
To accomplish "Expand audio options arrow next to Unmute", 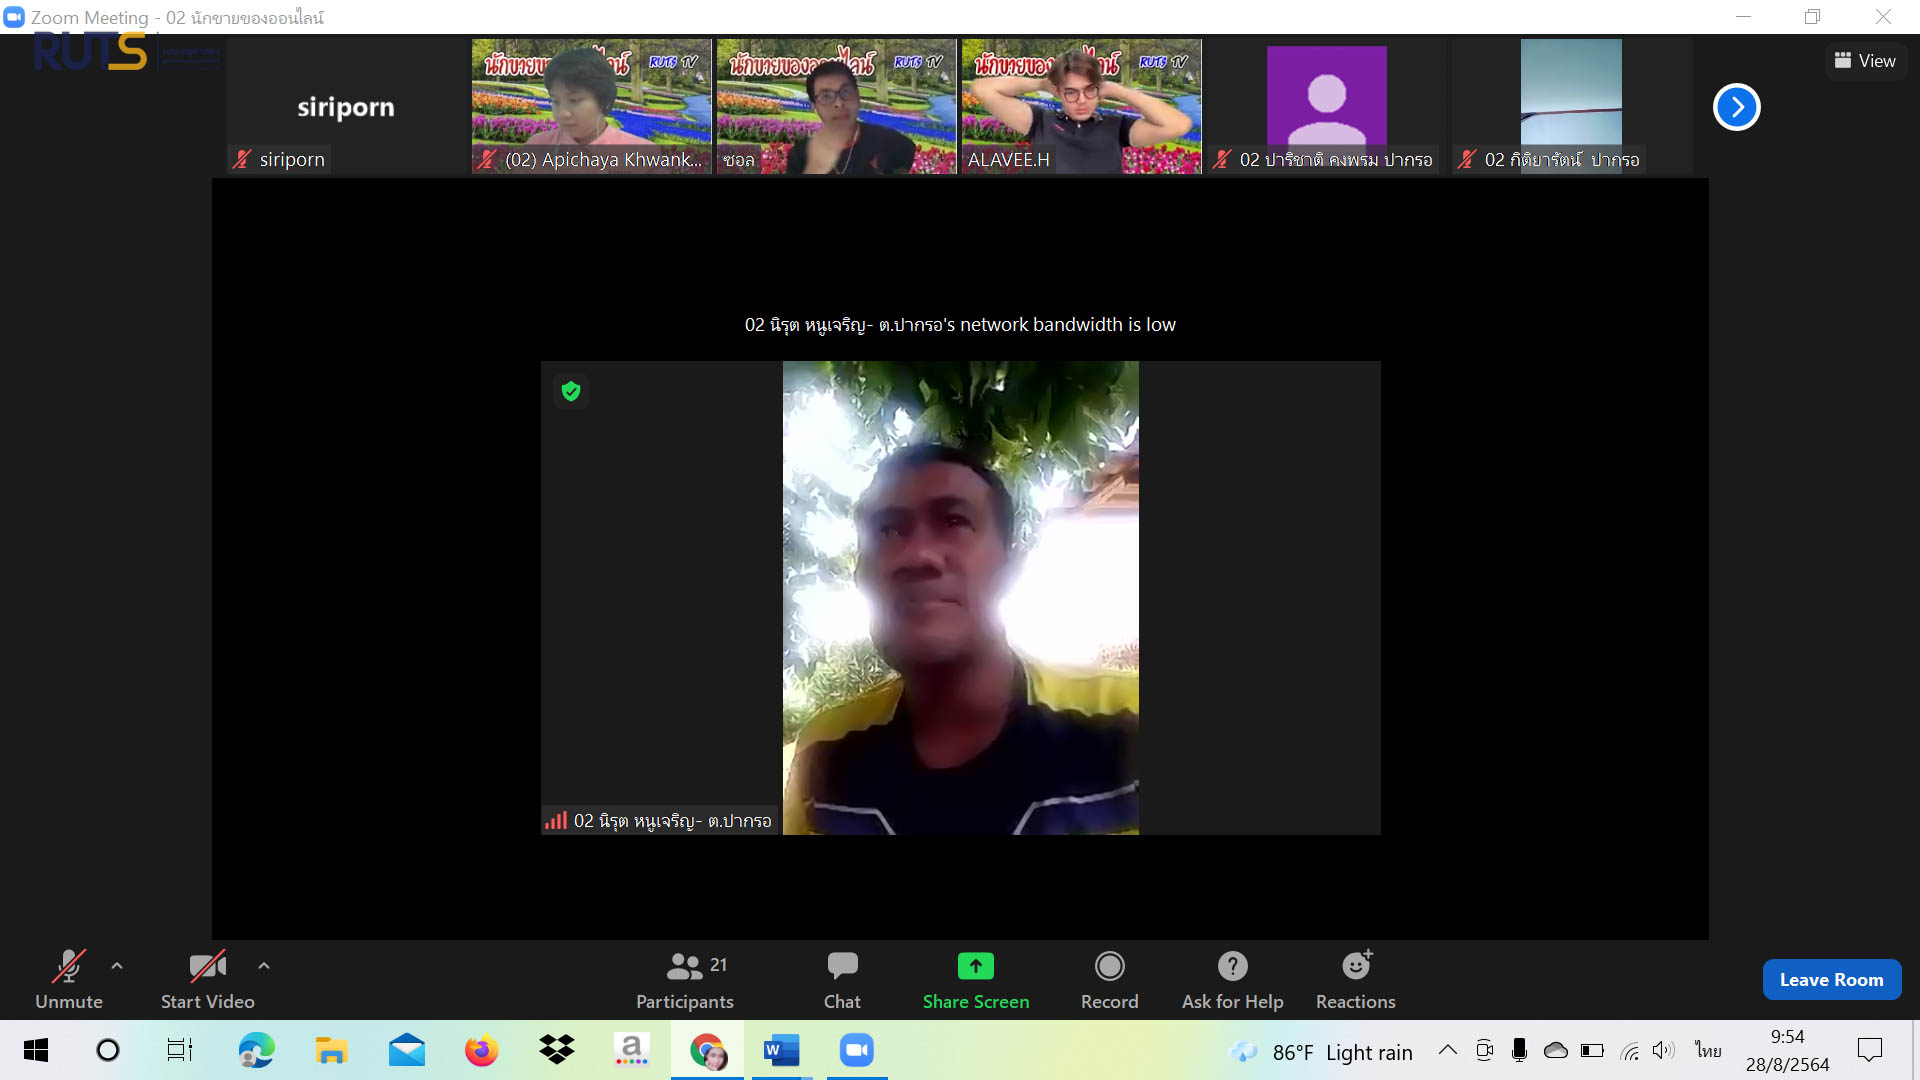I will pyautogui.click(x=117, y=966).
